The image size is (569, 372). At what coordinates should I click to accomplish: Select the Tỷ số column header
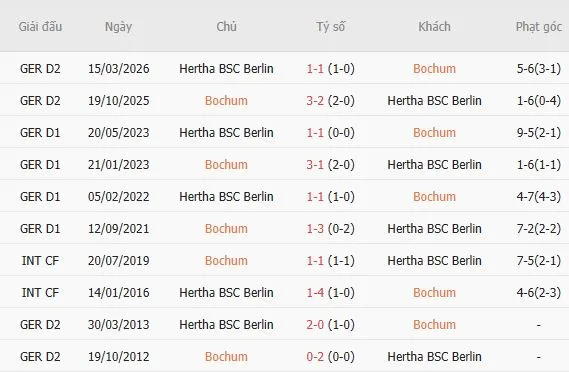pyautogui.click(x=330, y=27)
